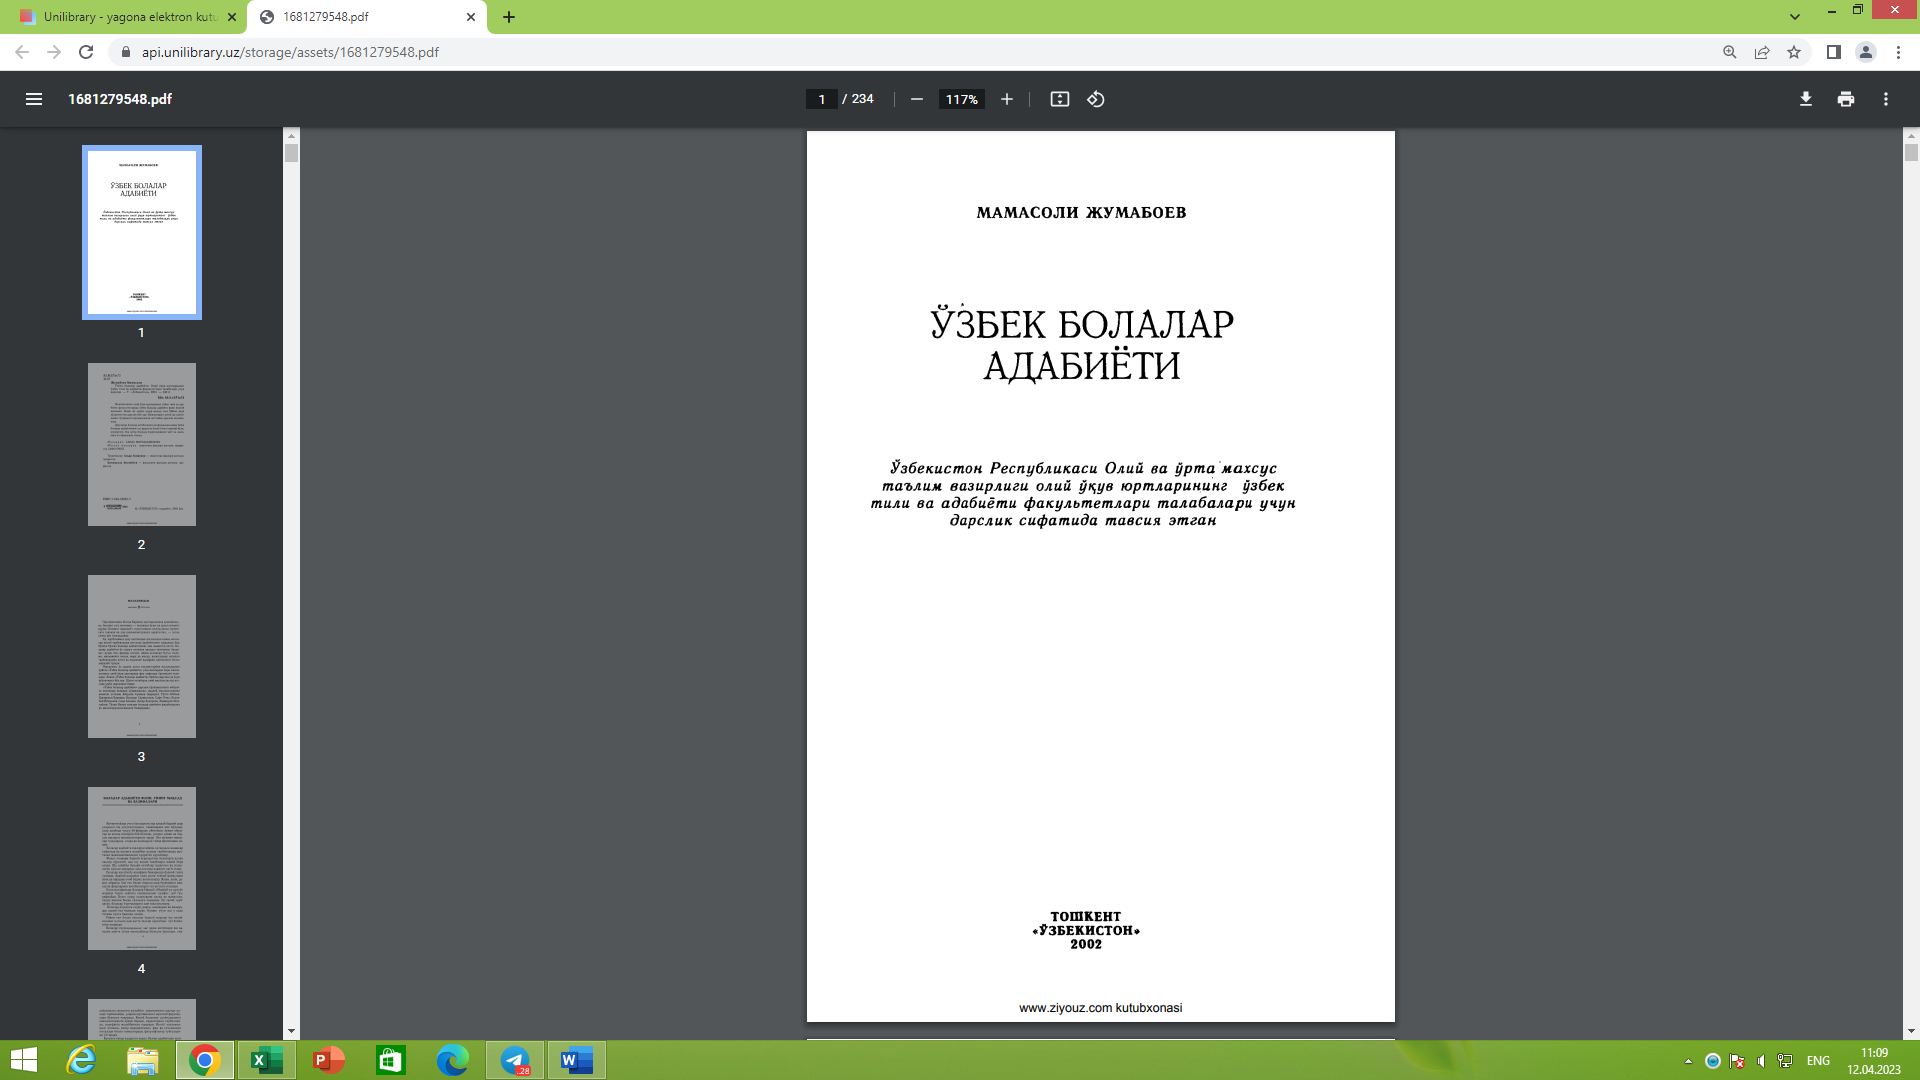
Task: Click the zoom percentage field 117%
Action: coord(961,99)
